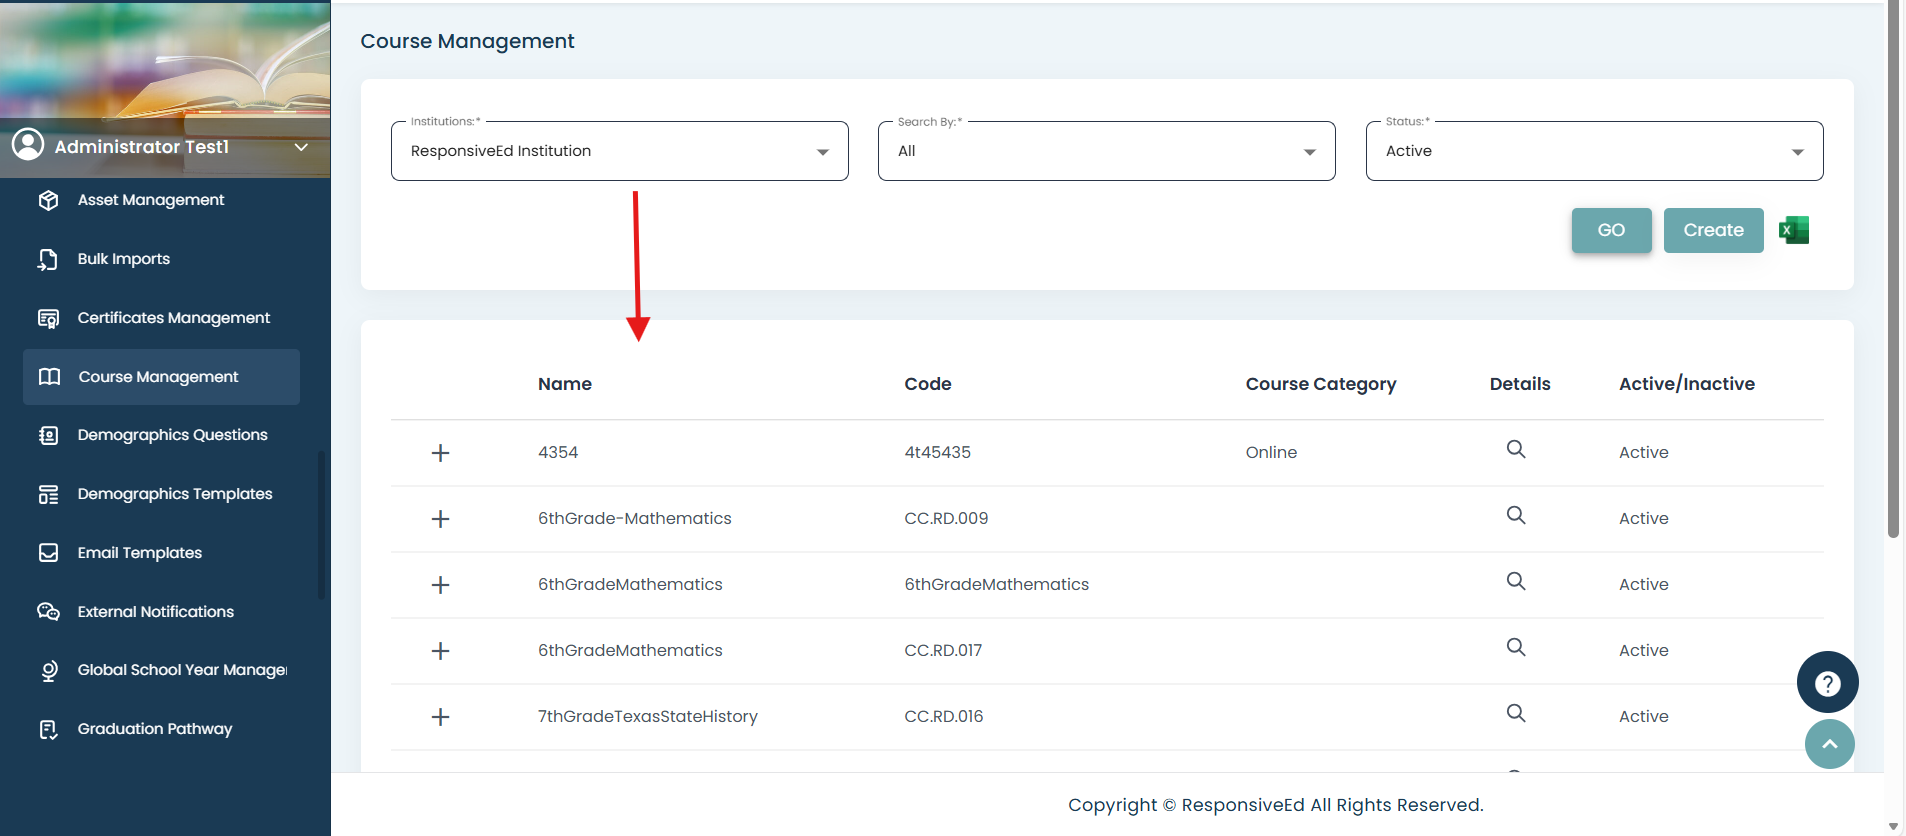
Task: Open Certificates Management in sidebar
Action: click(173, 318)
